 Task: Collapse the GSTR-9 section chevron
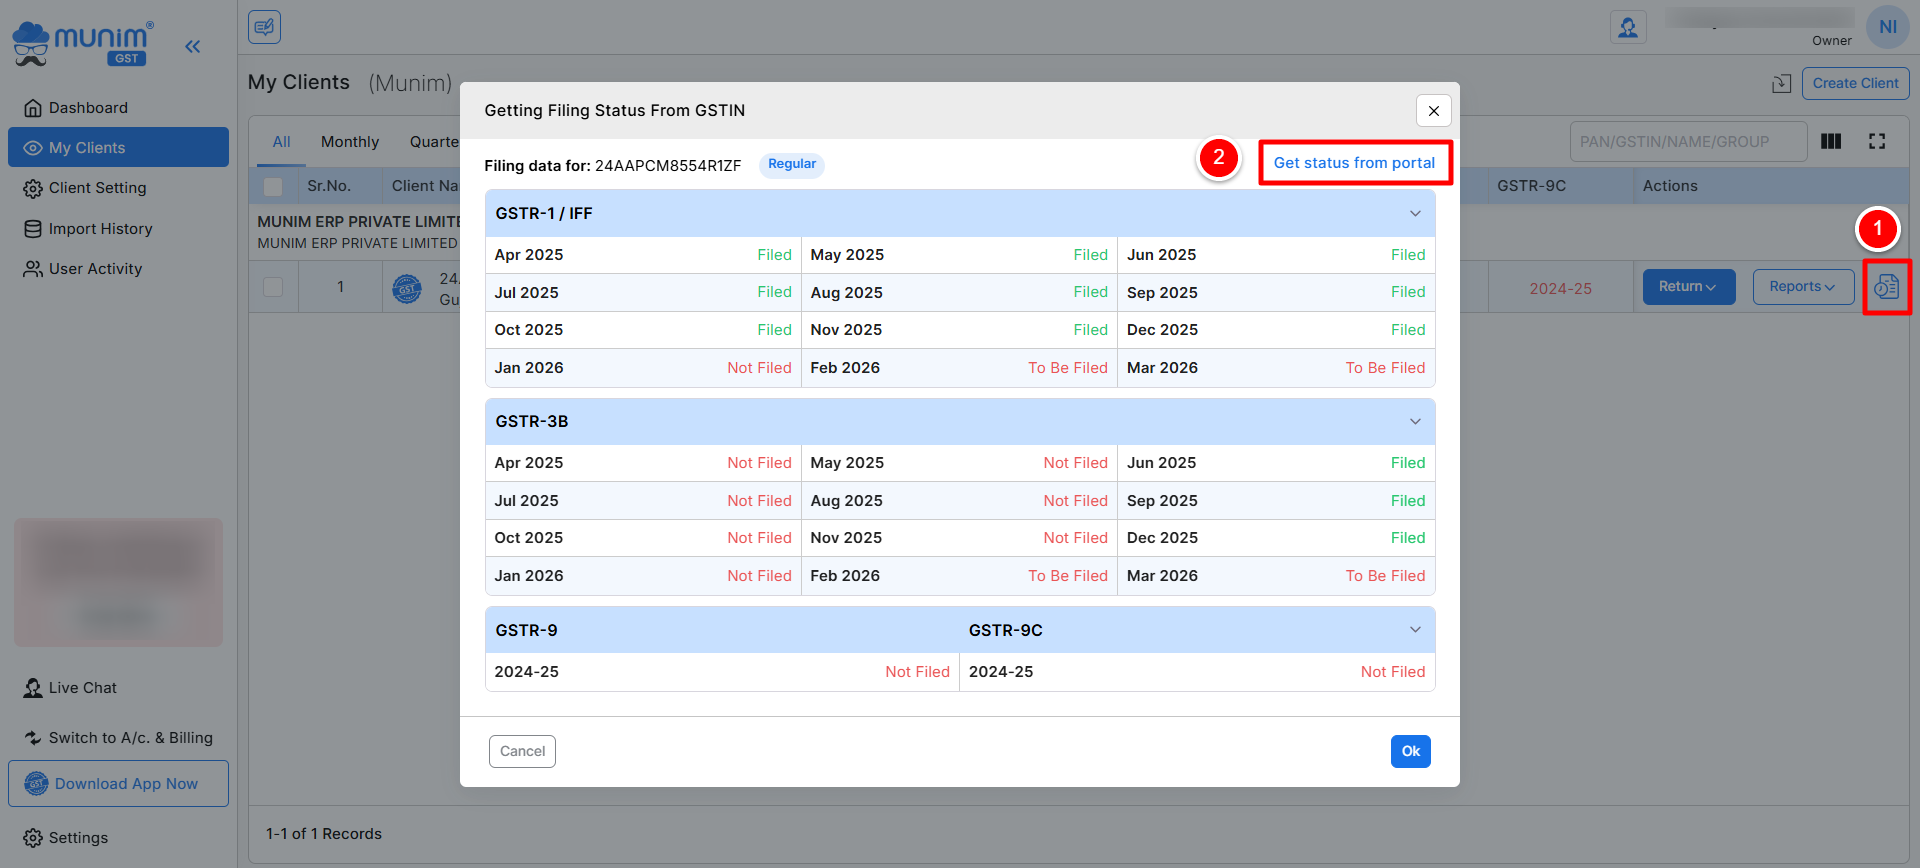tap(1415, 630)
